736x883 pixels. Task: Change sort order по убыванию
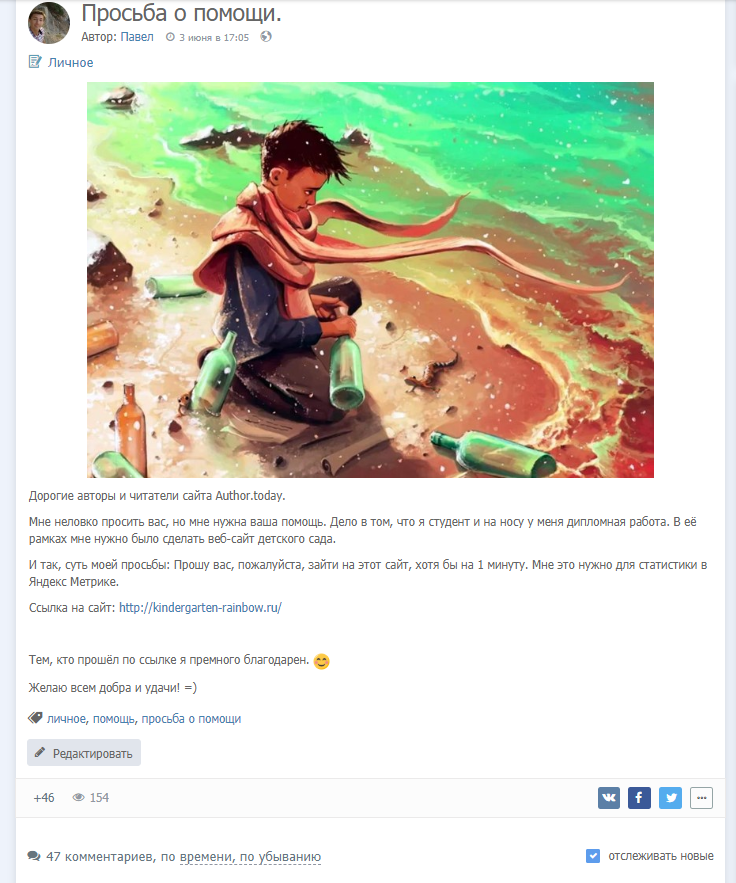coord(280,857)
